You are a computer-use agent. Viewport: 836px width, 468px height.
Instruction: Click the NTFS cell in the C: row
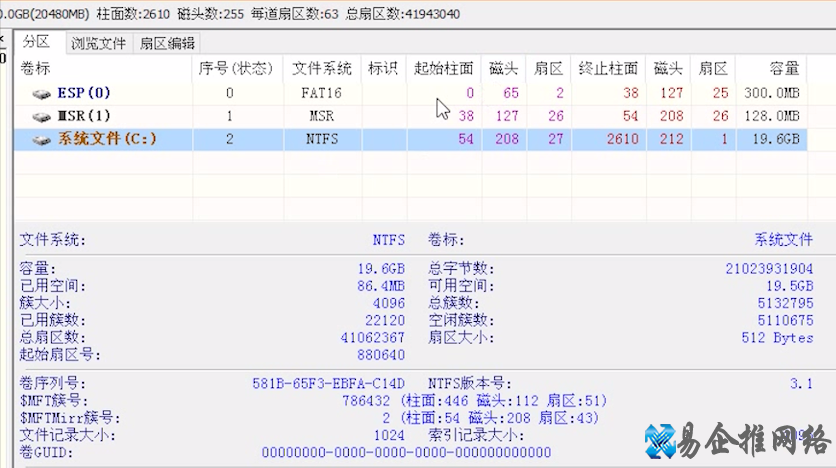[321, 139]
